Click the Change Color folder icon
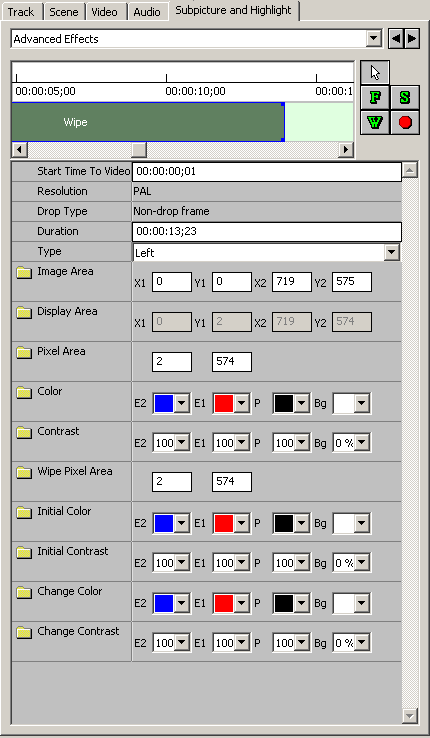This screenshot has width=430, height=738. coord(24,593)
